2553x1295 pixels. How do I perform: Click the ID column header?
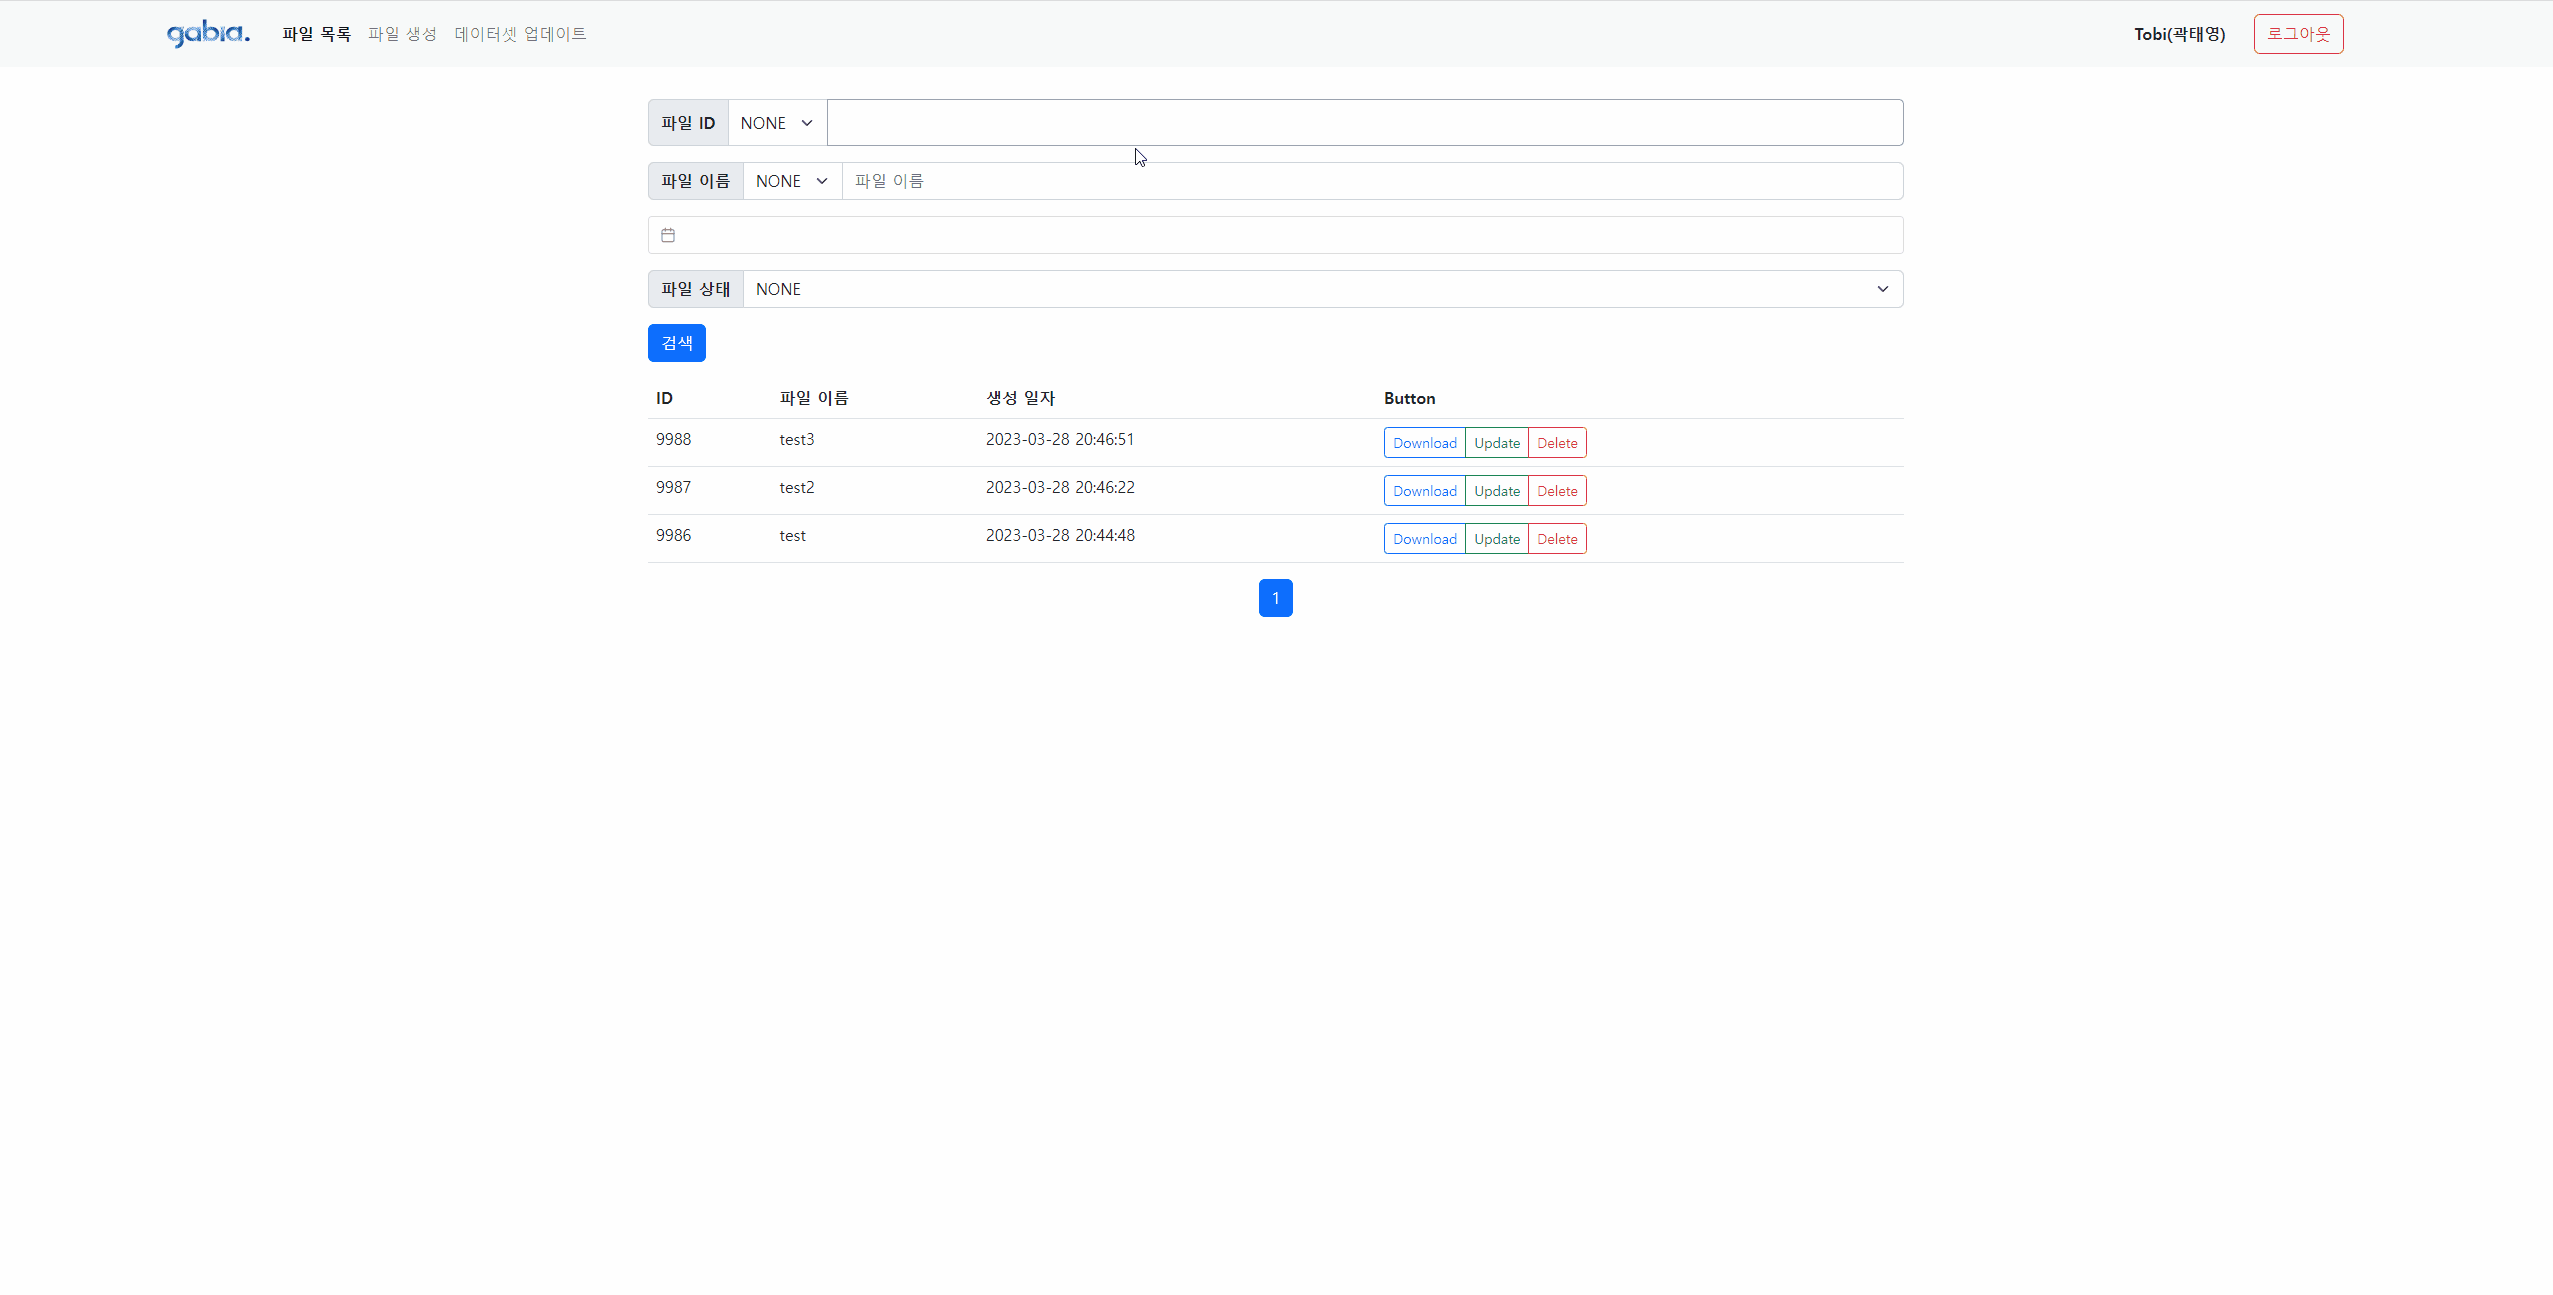[x=664, y=398]
